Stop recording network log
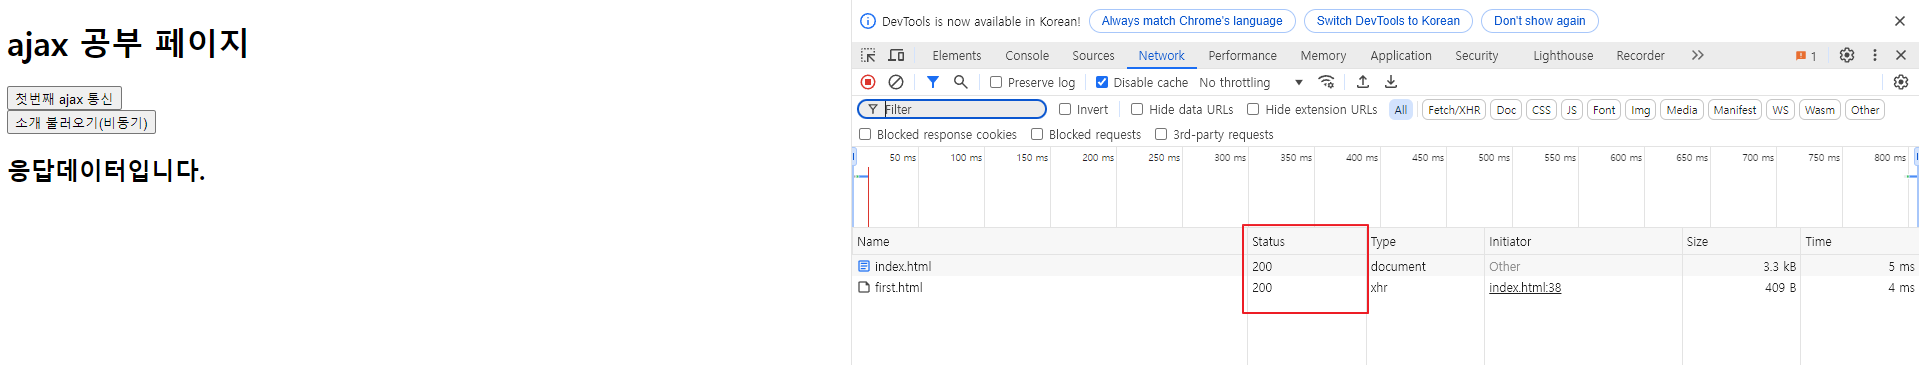1919x365 pixels. tap(868, 82)
